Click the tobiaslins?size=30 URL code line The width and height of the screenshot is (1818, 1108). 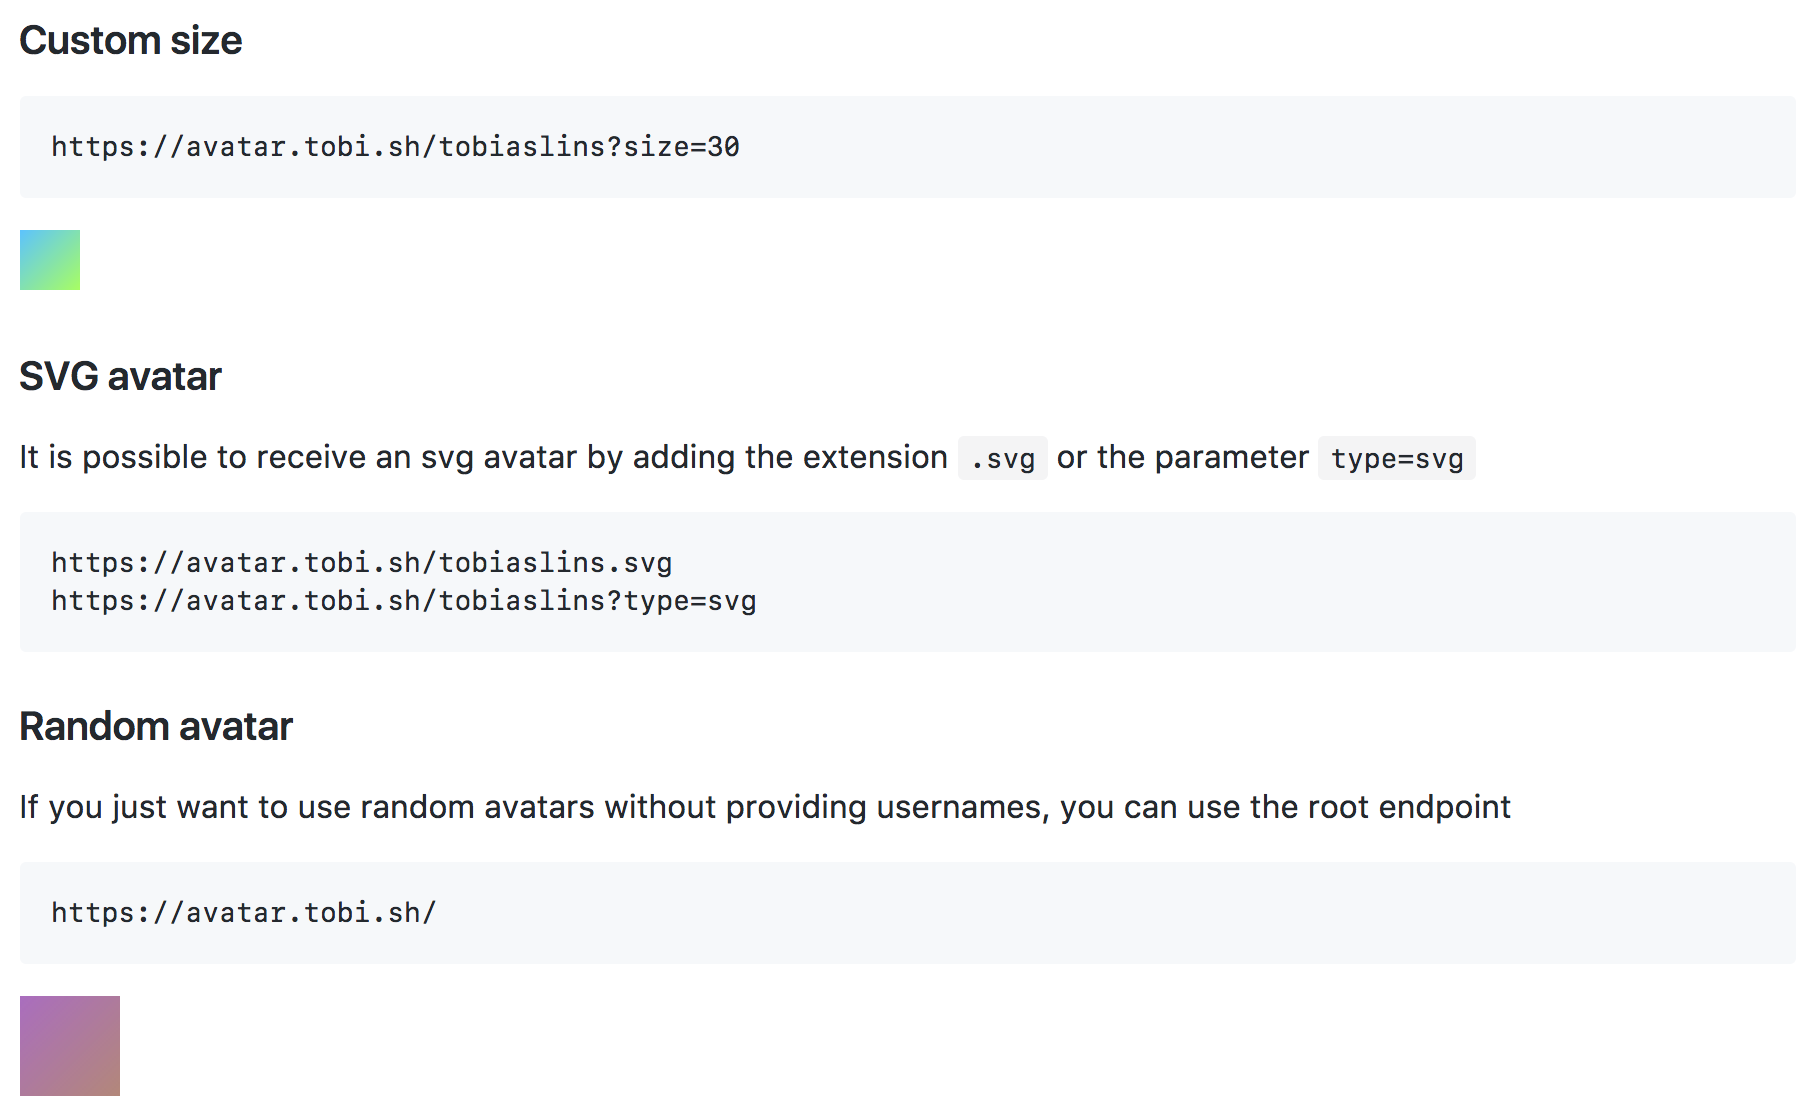[395, 147]
